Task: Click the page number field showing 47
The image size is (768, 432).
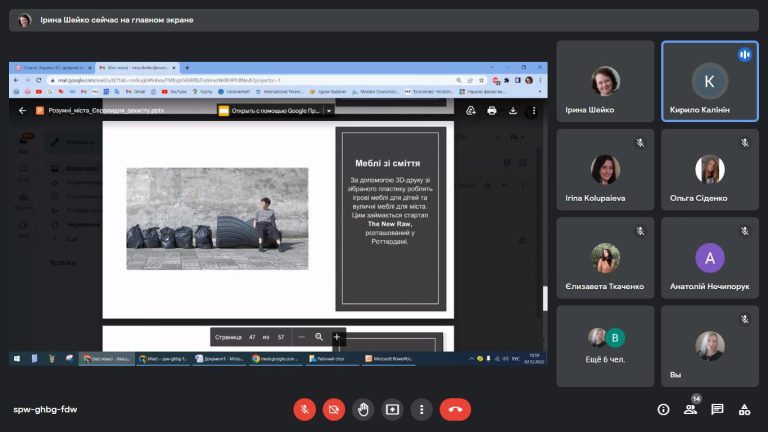Action: tap(252, 337)
